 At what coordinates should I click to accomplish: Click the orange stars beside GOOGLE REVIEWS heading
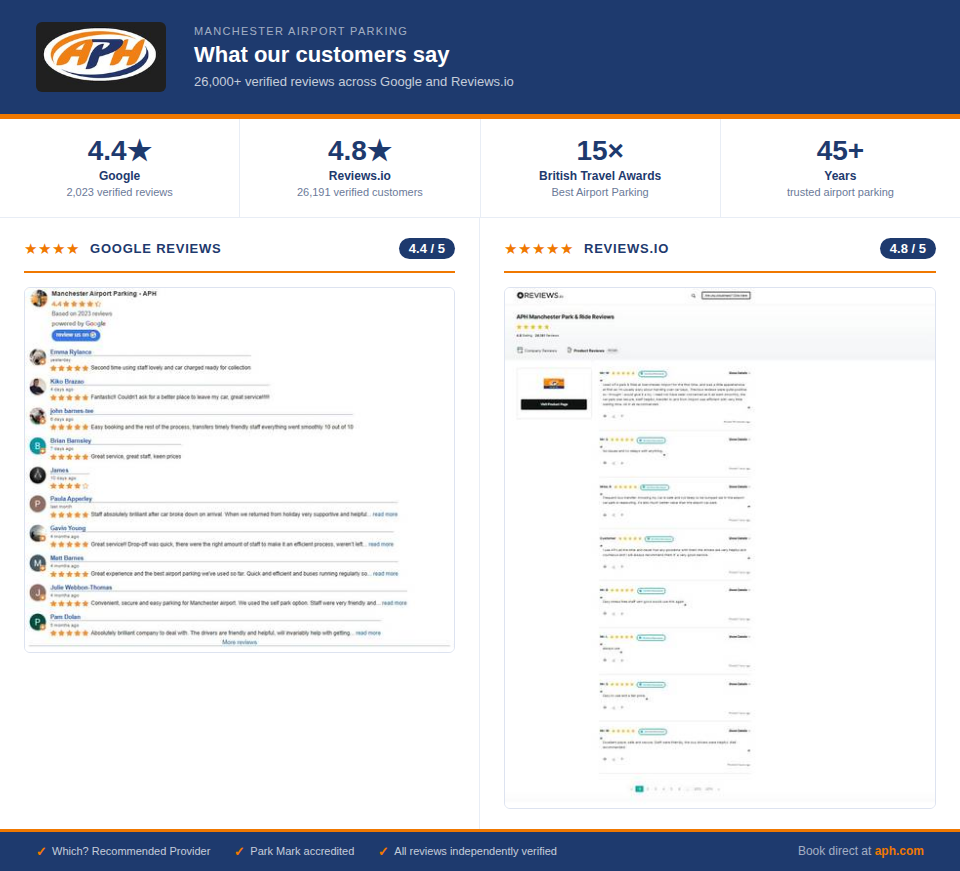pos(51,249)
